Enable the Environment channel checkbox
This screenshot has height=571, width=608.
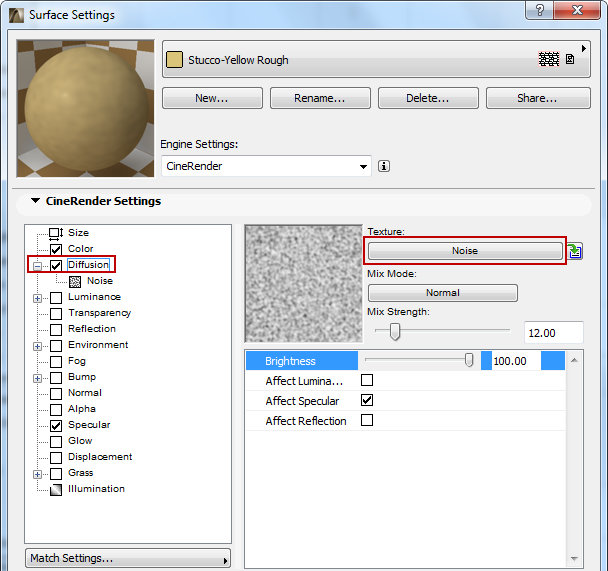click(x=56, y=346)
